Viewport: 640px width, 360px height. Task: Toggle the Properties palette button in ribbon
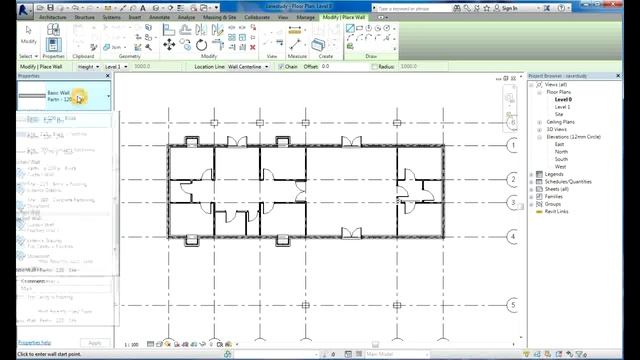pyautogui.click(x=53, y=45)
